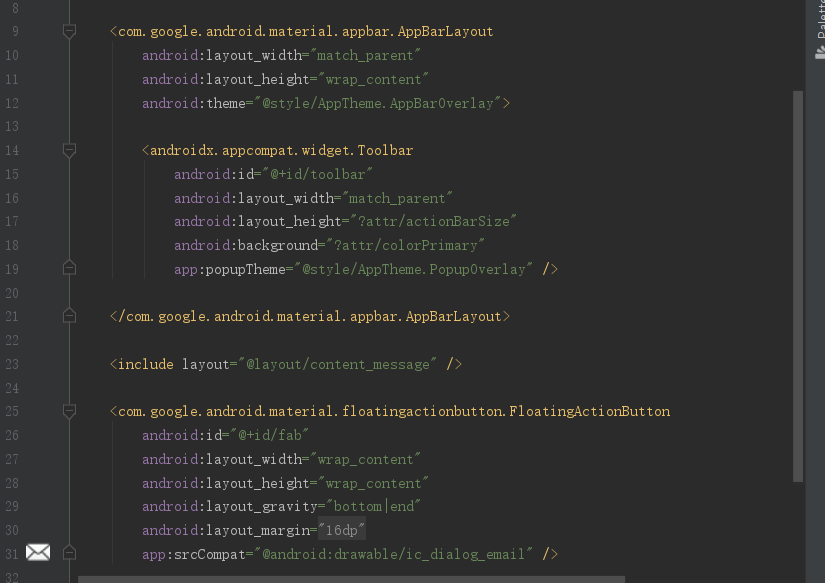The height and width of the screenshot is (583, 825).
Task: Toggle fold marker at line 19
Action: (69, 268)
